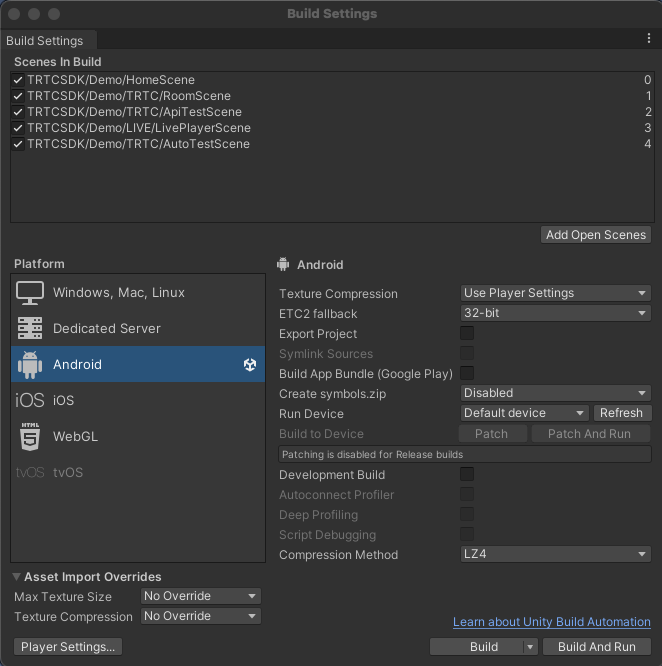This screenshot has height=666, width=662.
Task: Click the Player Settings button
Action: (x=68, y=647)
